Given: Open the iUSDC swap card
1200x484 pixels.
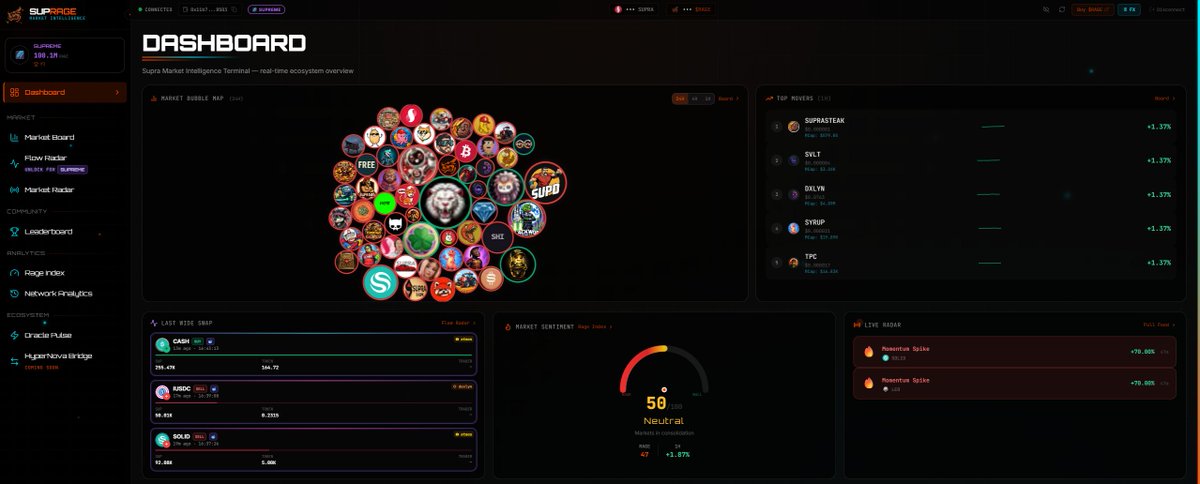Looking at the screenshot, I should coord(314,402).
